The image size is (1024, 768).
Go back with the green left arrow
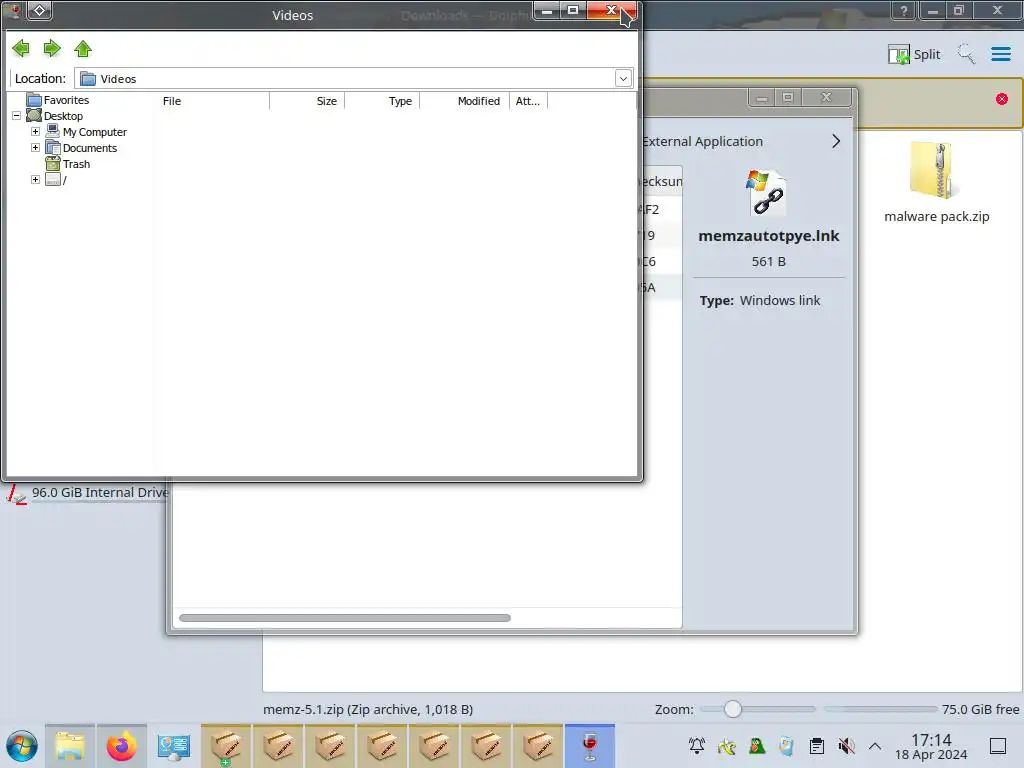click(21, 48)
